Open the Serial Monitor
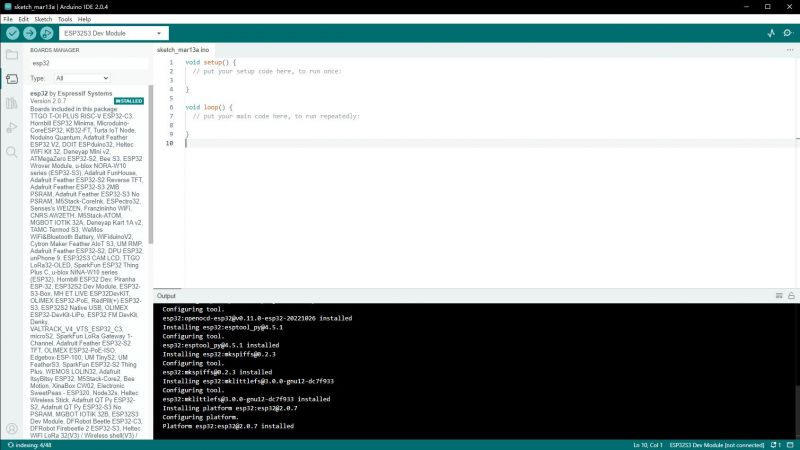The width and height of the screenshot is (800, 450). tap(788, 33)
